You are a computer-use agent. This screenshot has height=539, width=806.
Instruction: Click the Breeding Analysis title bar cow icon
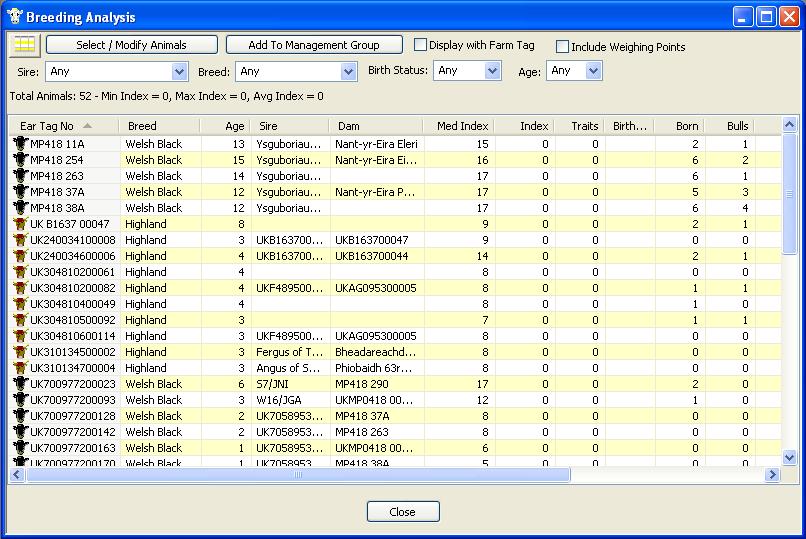pyautogui.click(x=15, y=16)
